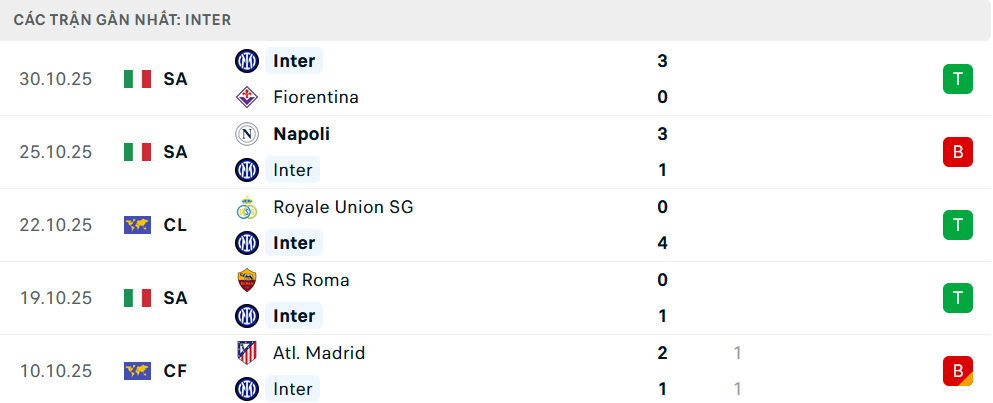Click green T badge for AS Roma match
This screenshot has height=403, width=993.
tap(957, 298)
